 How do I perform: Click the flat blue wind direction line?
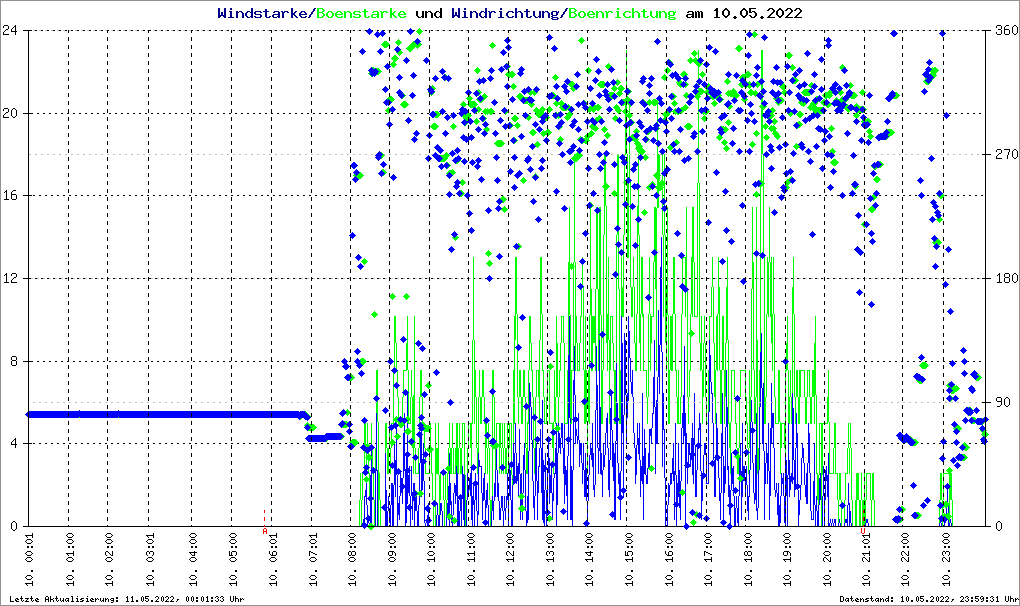(160, 414)
